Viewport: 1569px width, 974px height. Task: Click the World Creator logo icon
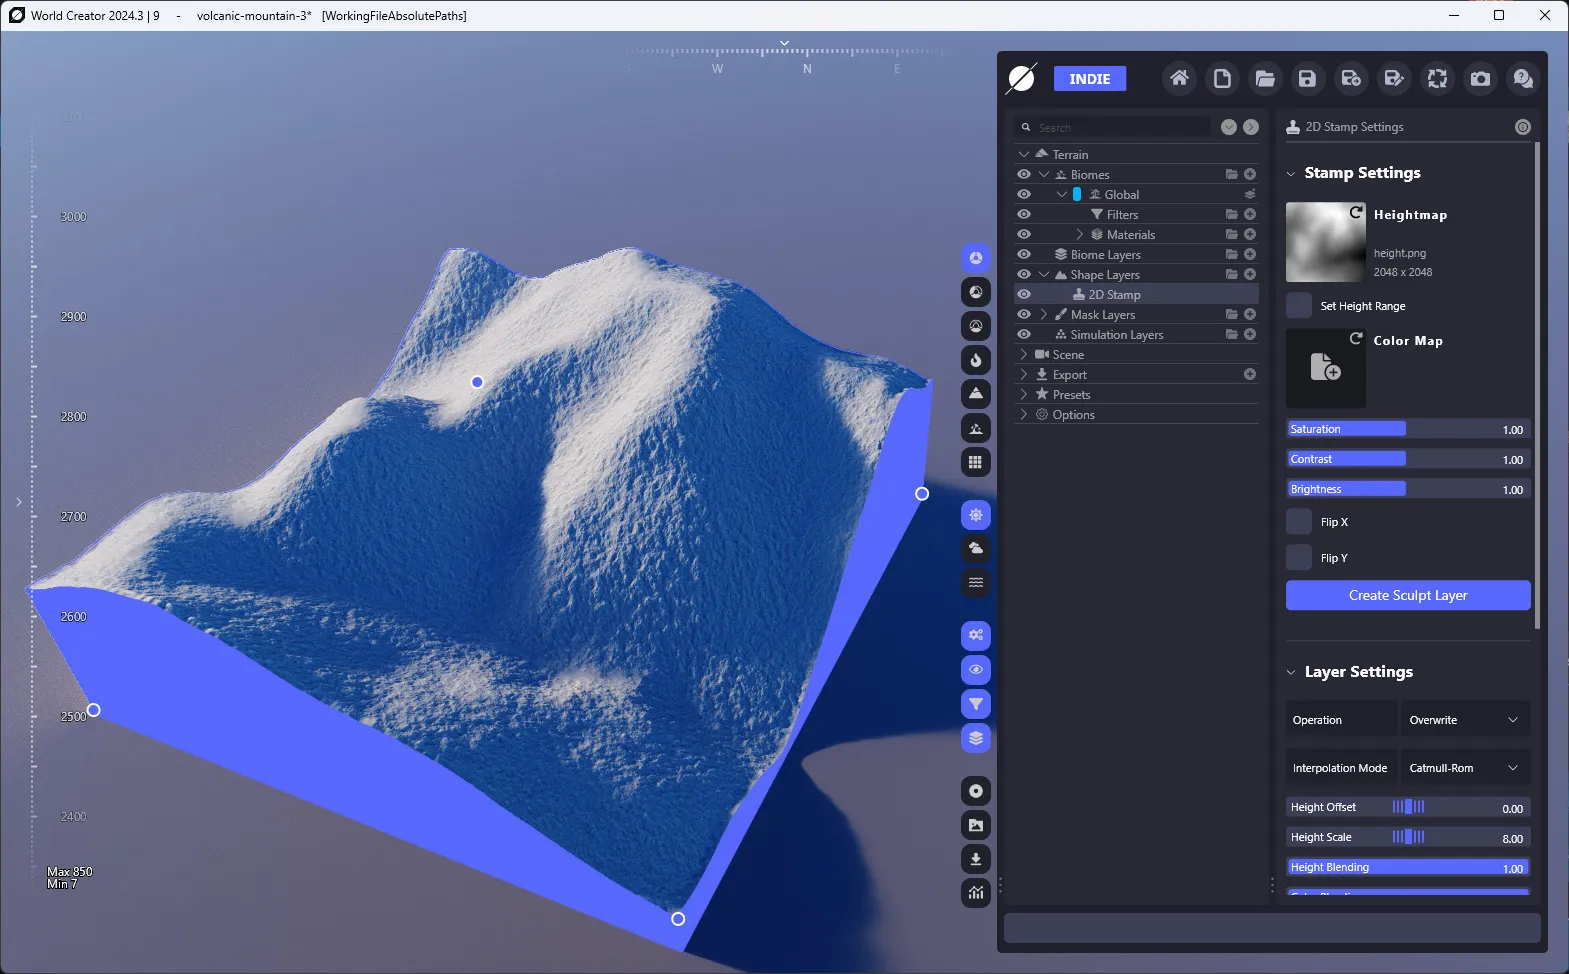pyautogui.click(x=1021, y=78)
